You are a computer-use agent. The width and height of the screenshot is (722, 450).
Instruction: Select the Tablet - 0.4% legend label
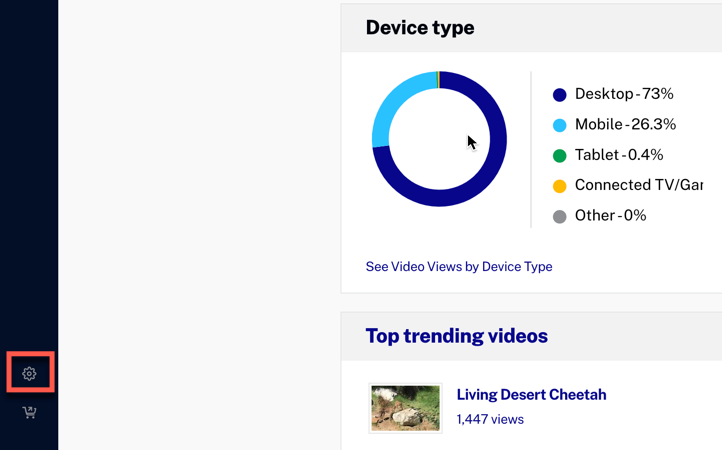pos(619,155)
